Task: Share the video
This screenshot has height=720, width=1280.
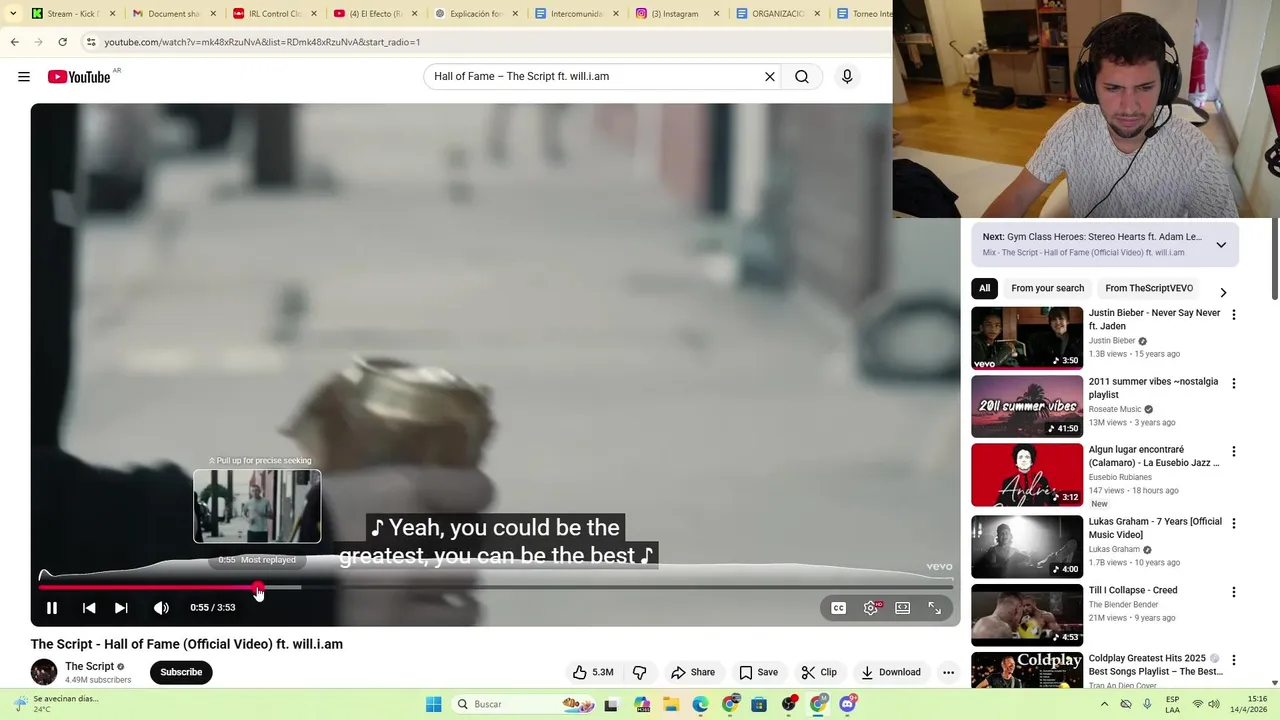Action: (693, 672)
